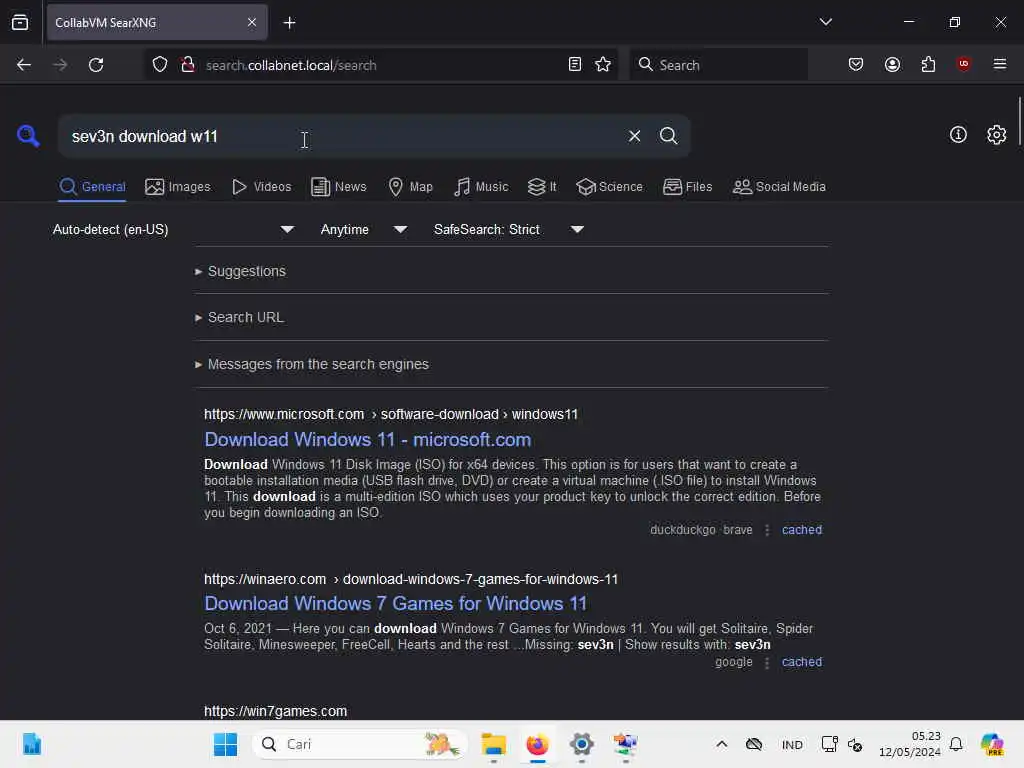1024x768 pixels.
Task: Open the Auto-detect language dropdown
Action: (173, 229)
